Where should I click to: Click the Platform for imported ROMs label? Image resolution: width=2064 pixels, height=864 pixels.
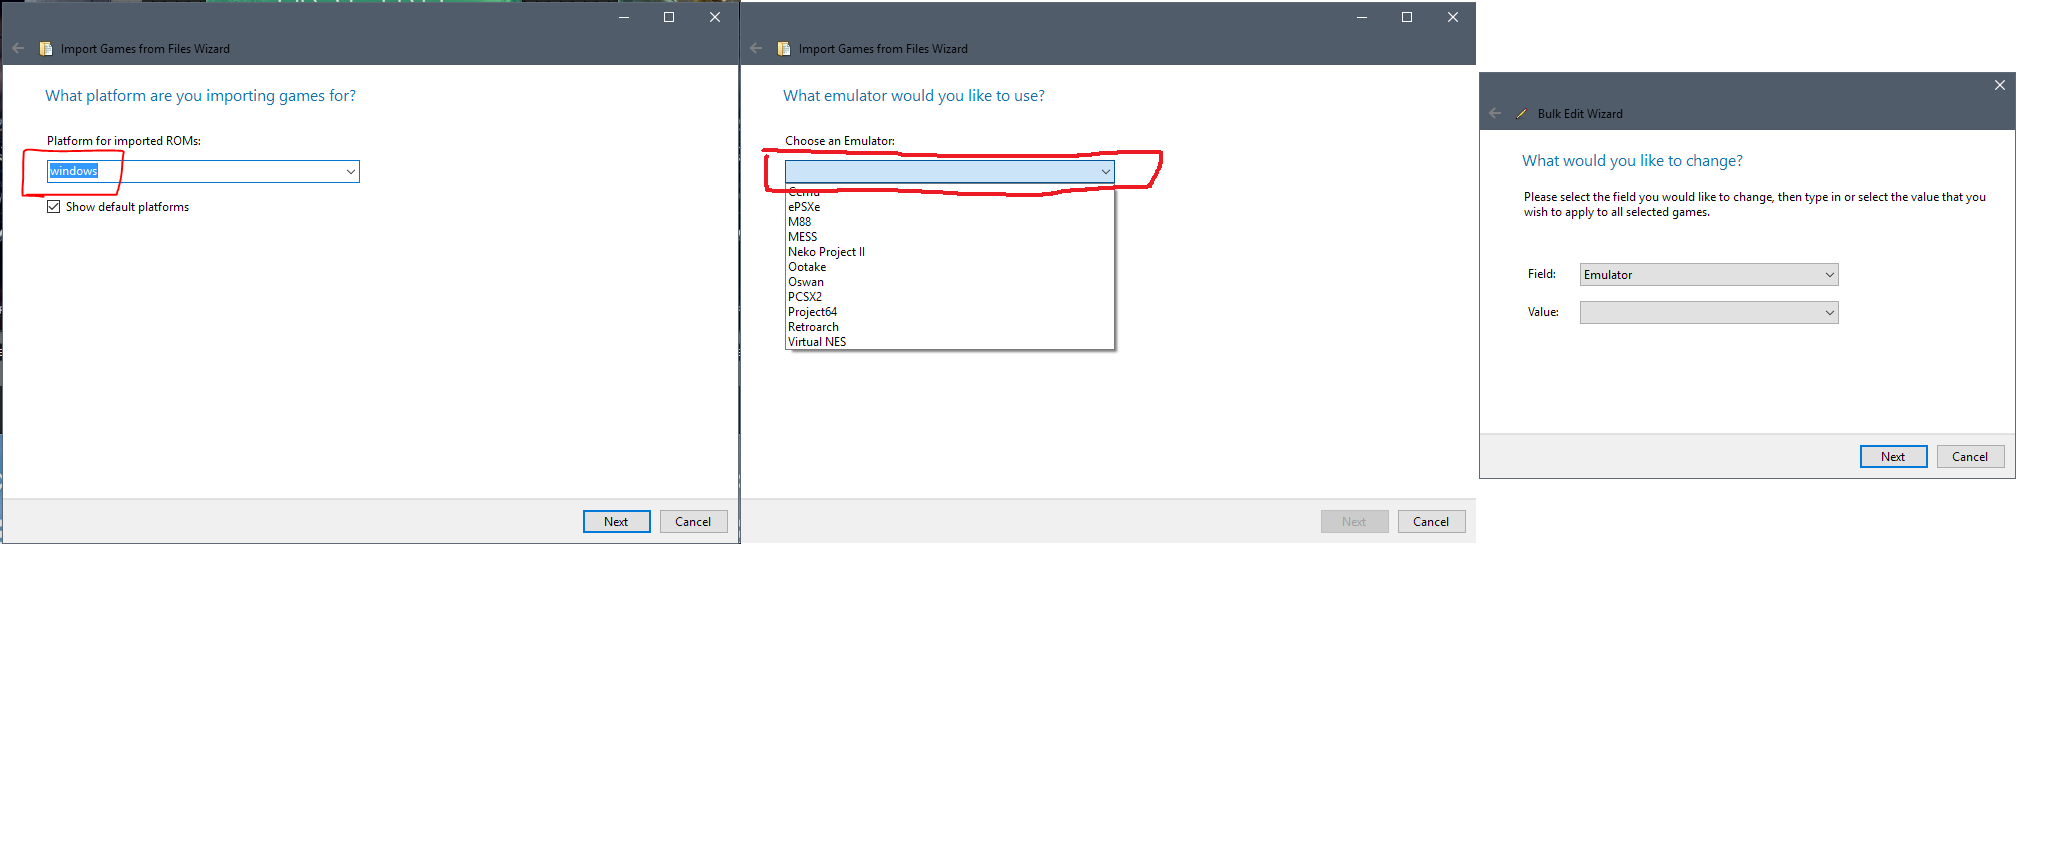coord(124,141)
